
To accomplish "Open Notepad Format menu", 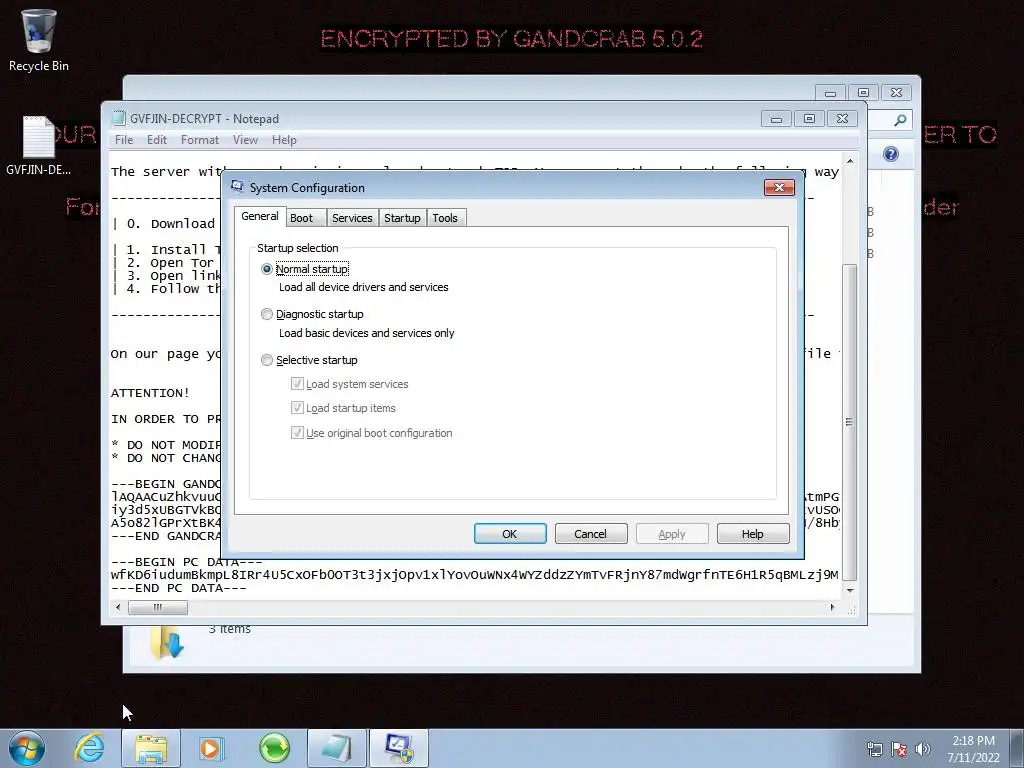I will click(x=200, y=140).
